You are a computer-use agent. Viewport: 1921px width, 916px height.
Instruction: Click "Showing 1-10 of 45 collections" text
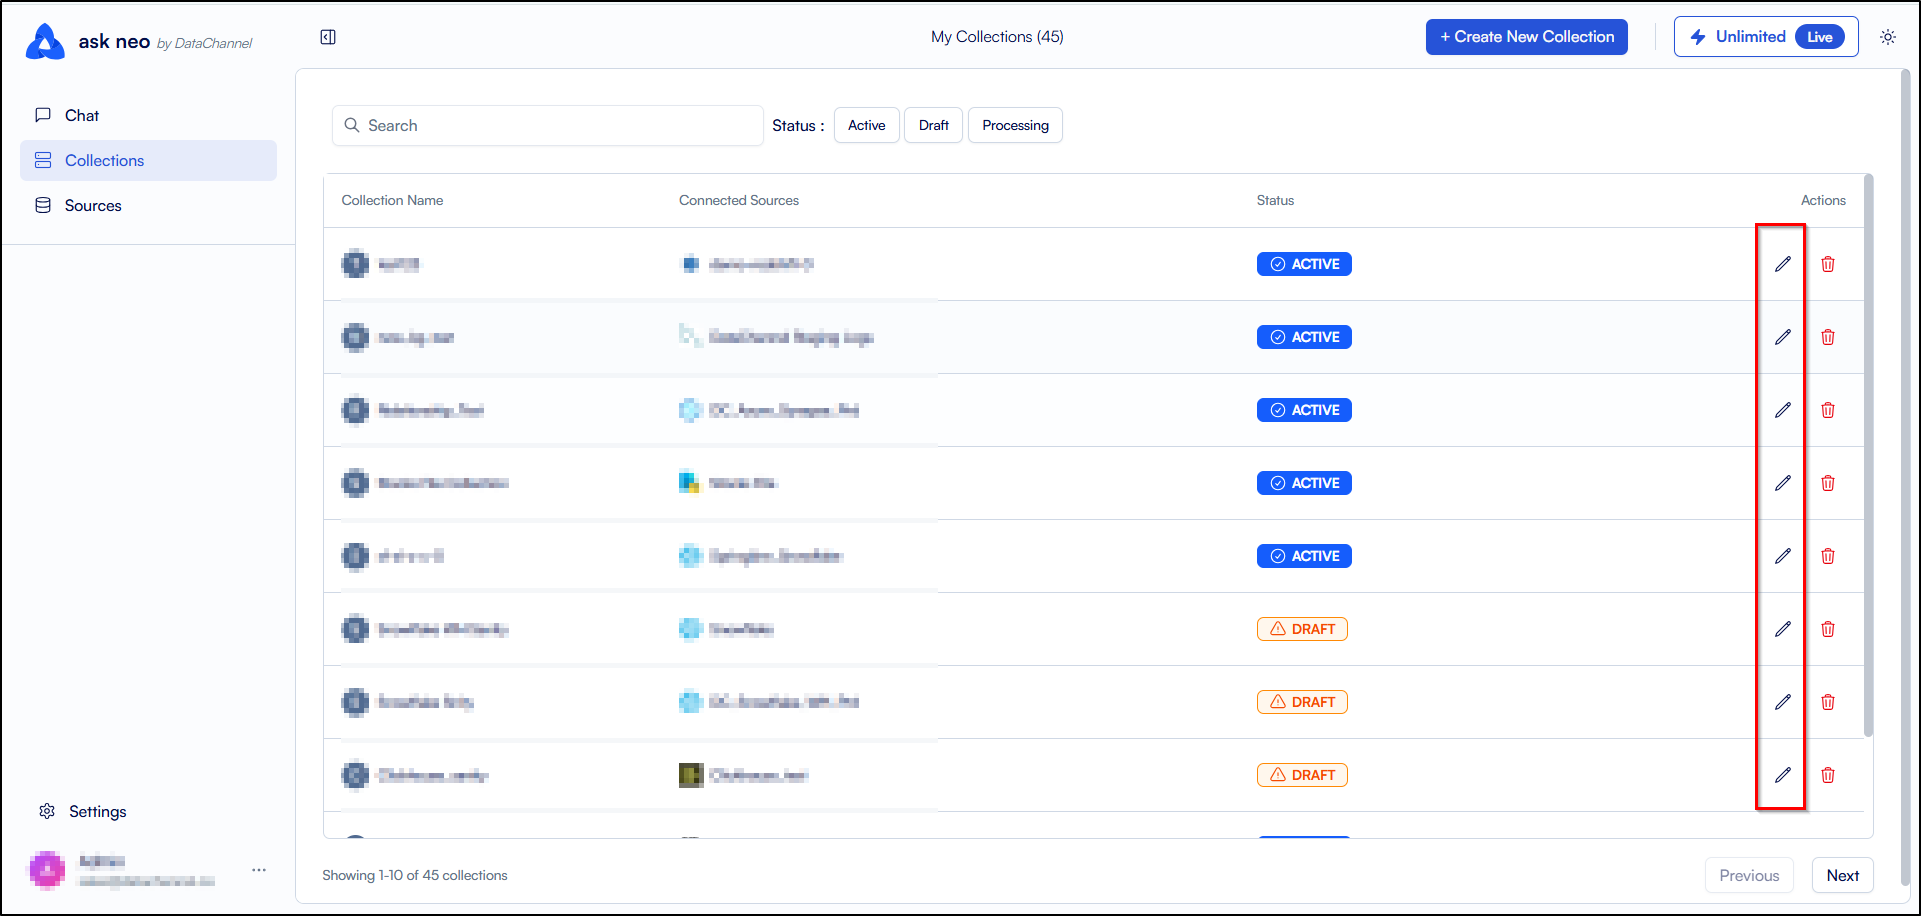[x=415, y=875]
